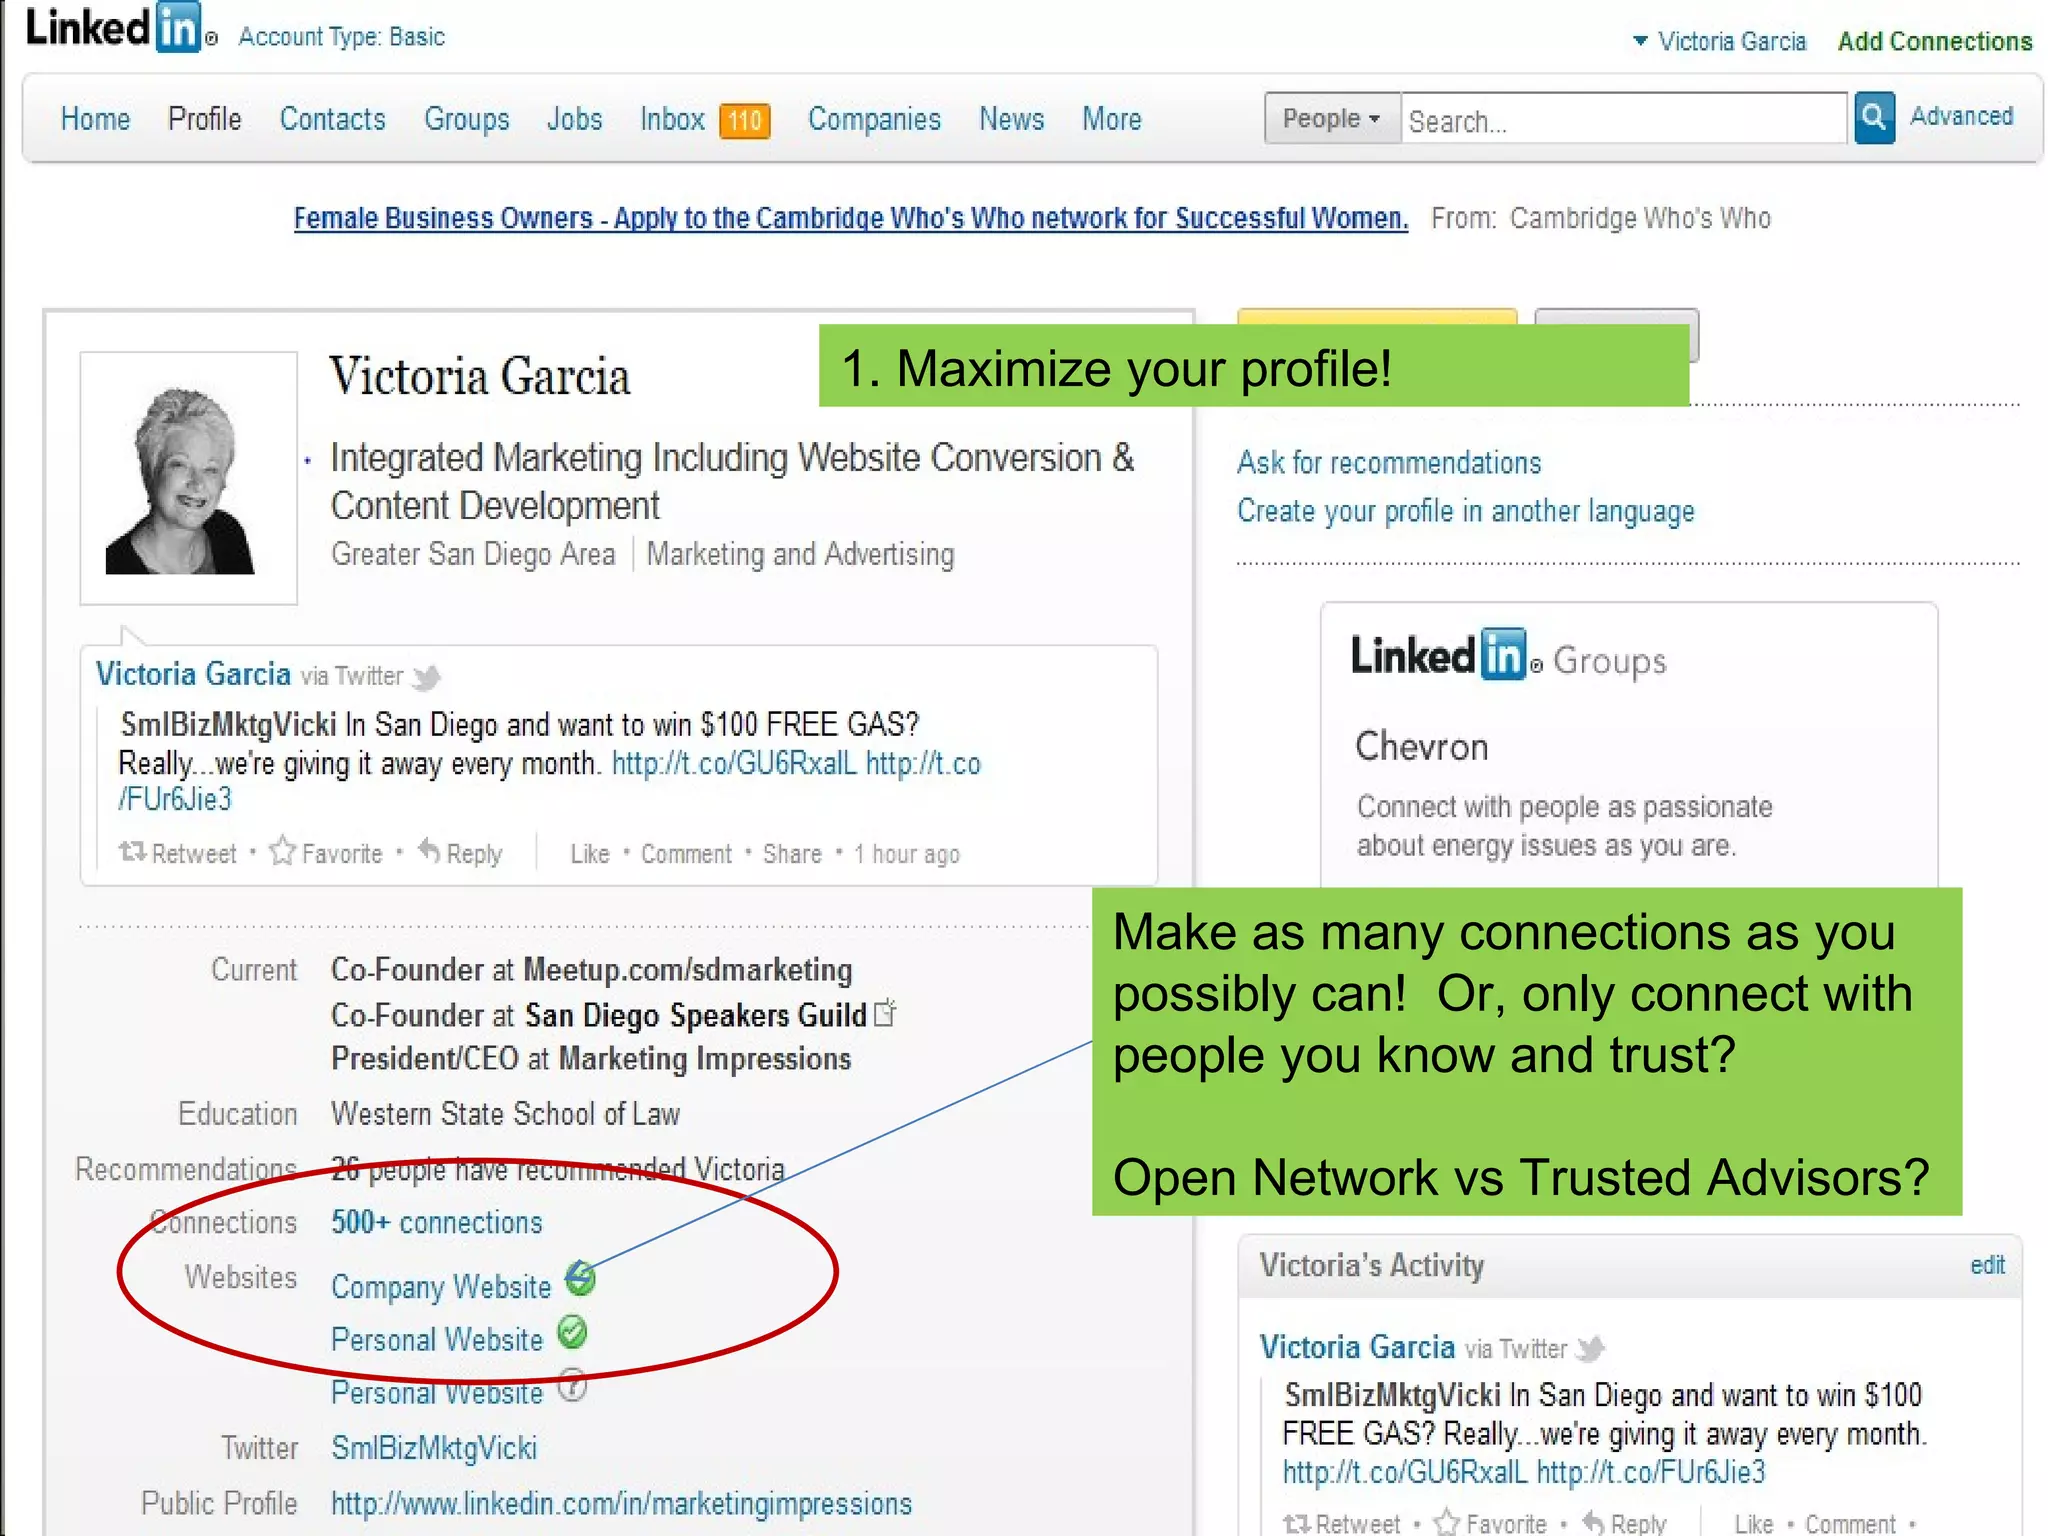The image size is (2048, 1536).
Task: Open the GU6RxalL link in profile tweet
Action: coord(734,764)
